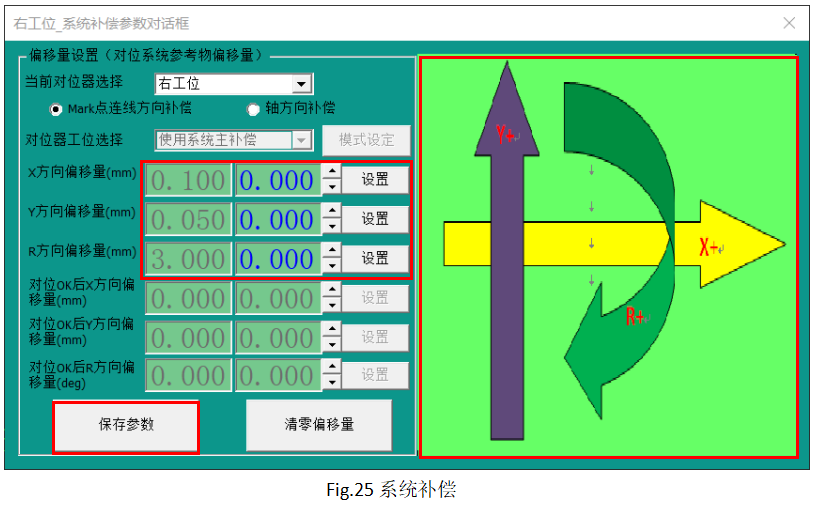Expand the 对位器工位选择 dropdown
This screenshot has width=814, height=505.
[301, 140]
